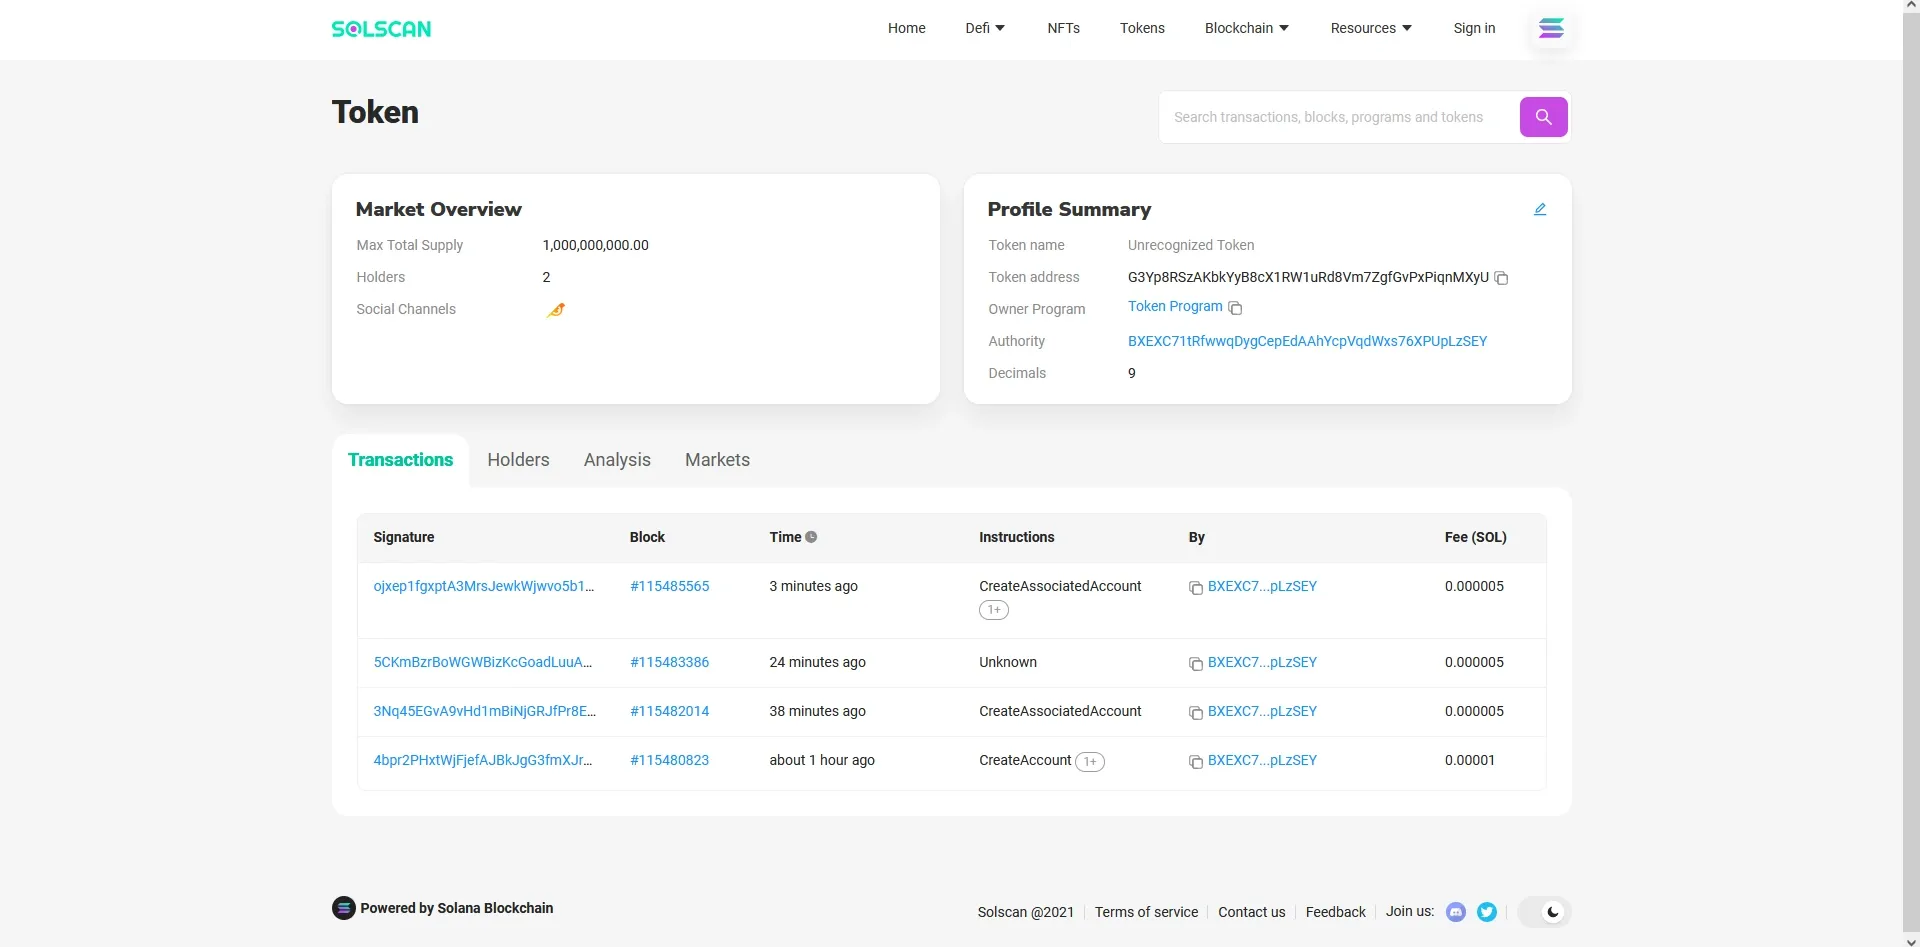
Task: Click the Solscan logo
Action: [381, 29]
